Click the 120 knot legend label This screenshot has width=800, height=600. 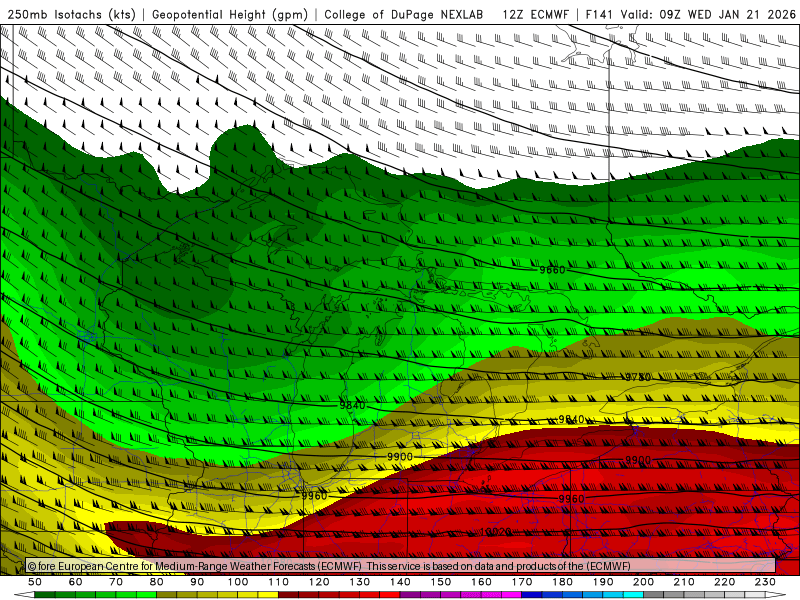[x=319, y=582]
